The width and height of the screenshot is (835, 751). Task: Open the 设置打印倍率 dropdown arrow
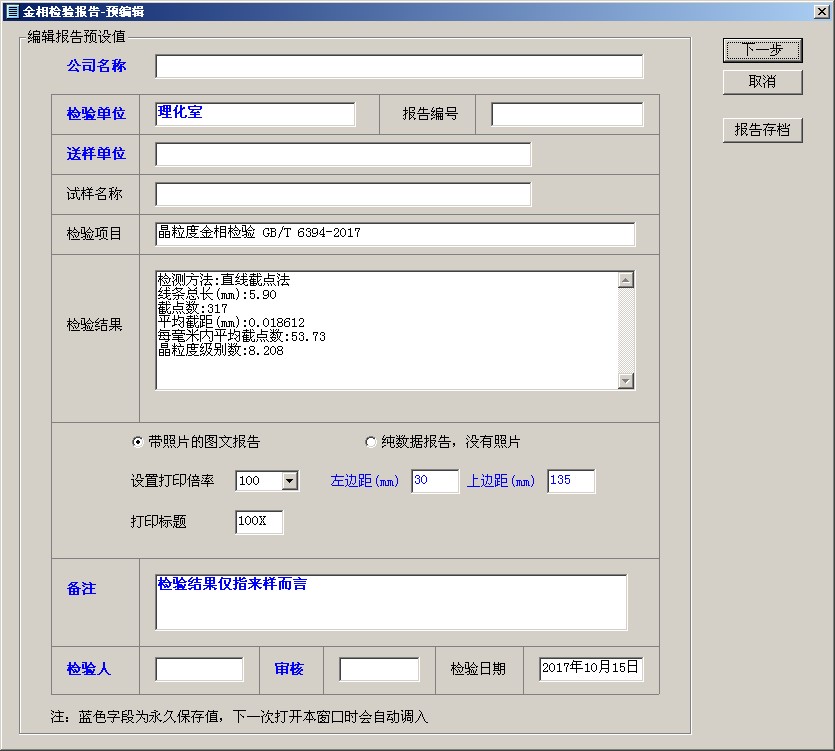(289, 482)
